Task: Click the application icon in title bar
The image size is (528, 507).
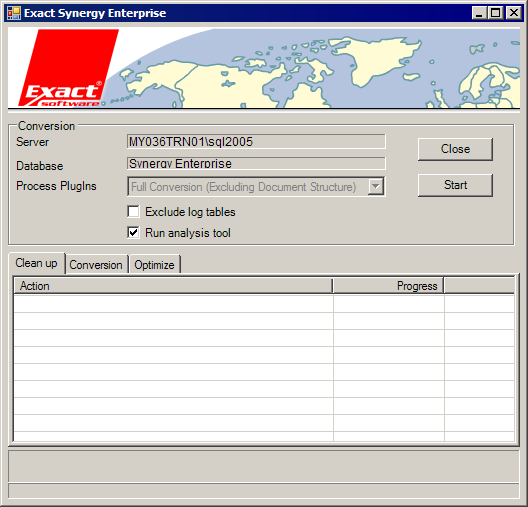Action: [14, 13]
